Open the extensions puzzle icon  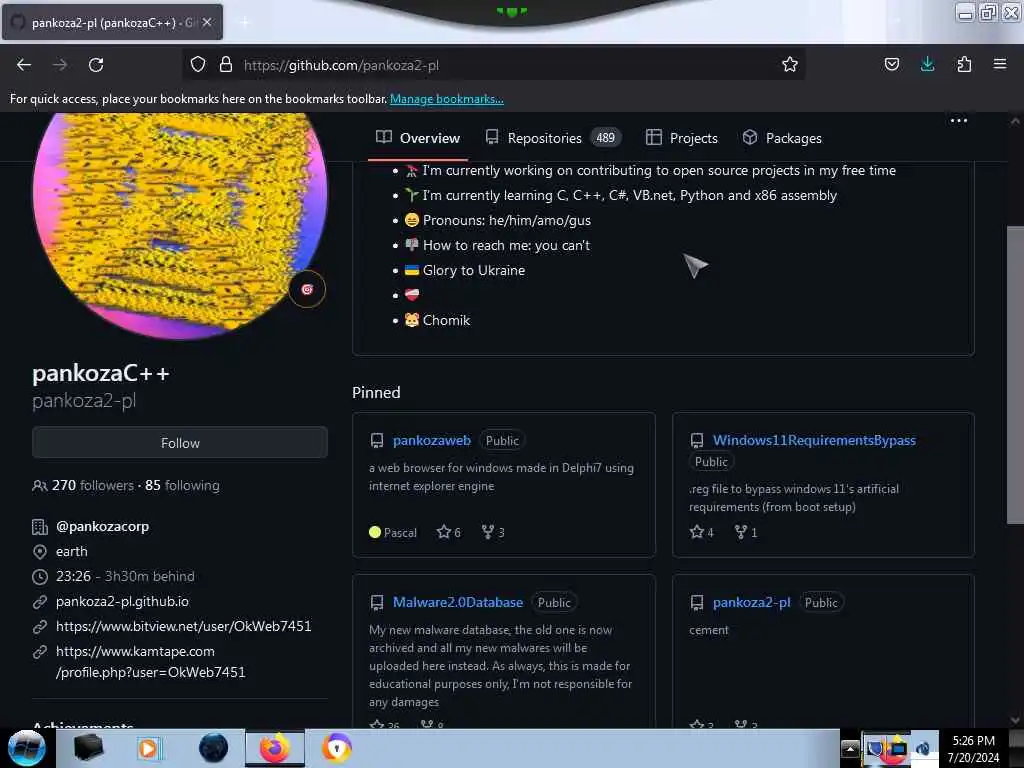[964, 64]
